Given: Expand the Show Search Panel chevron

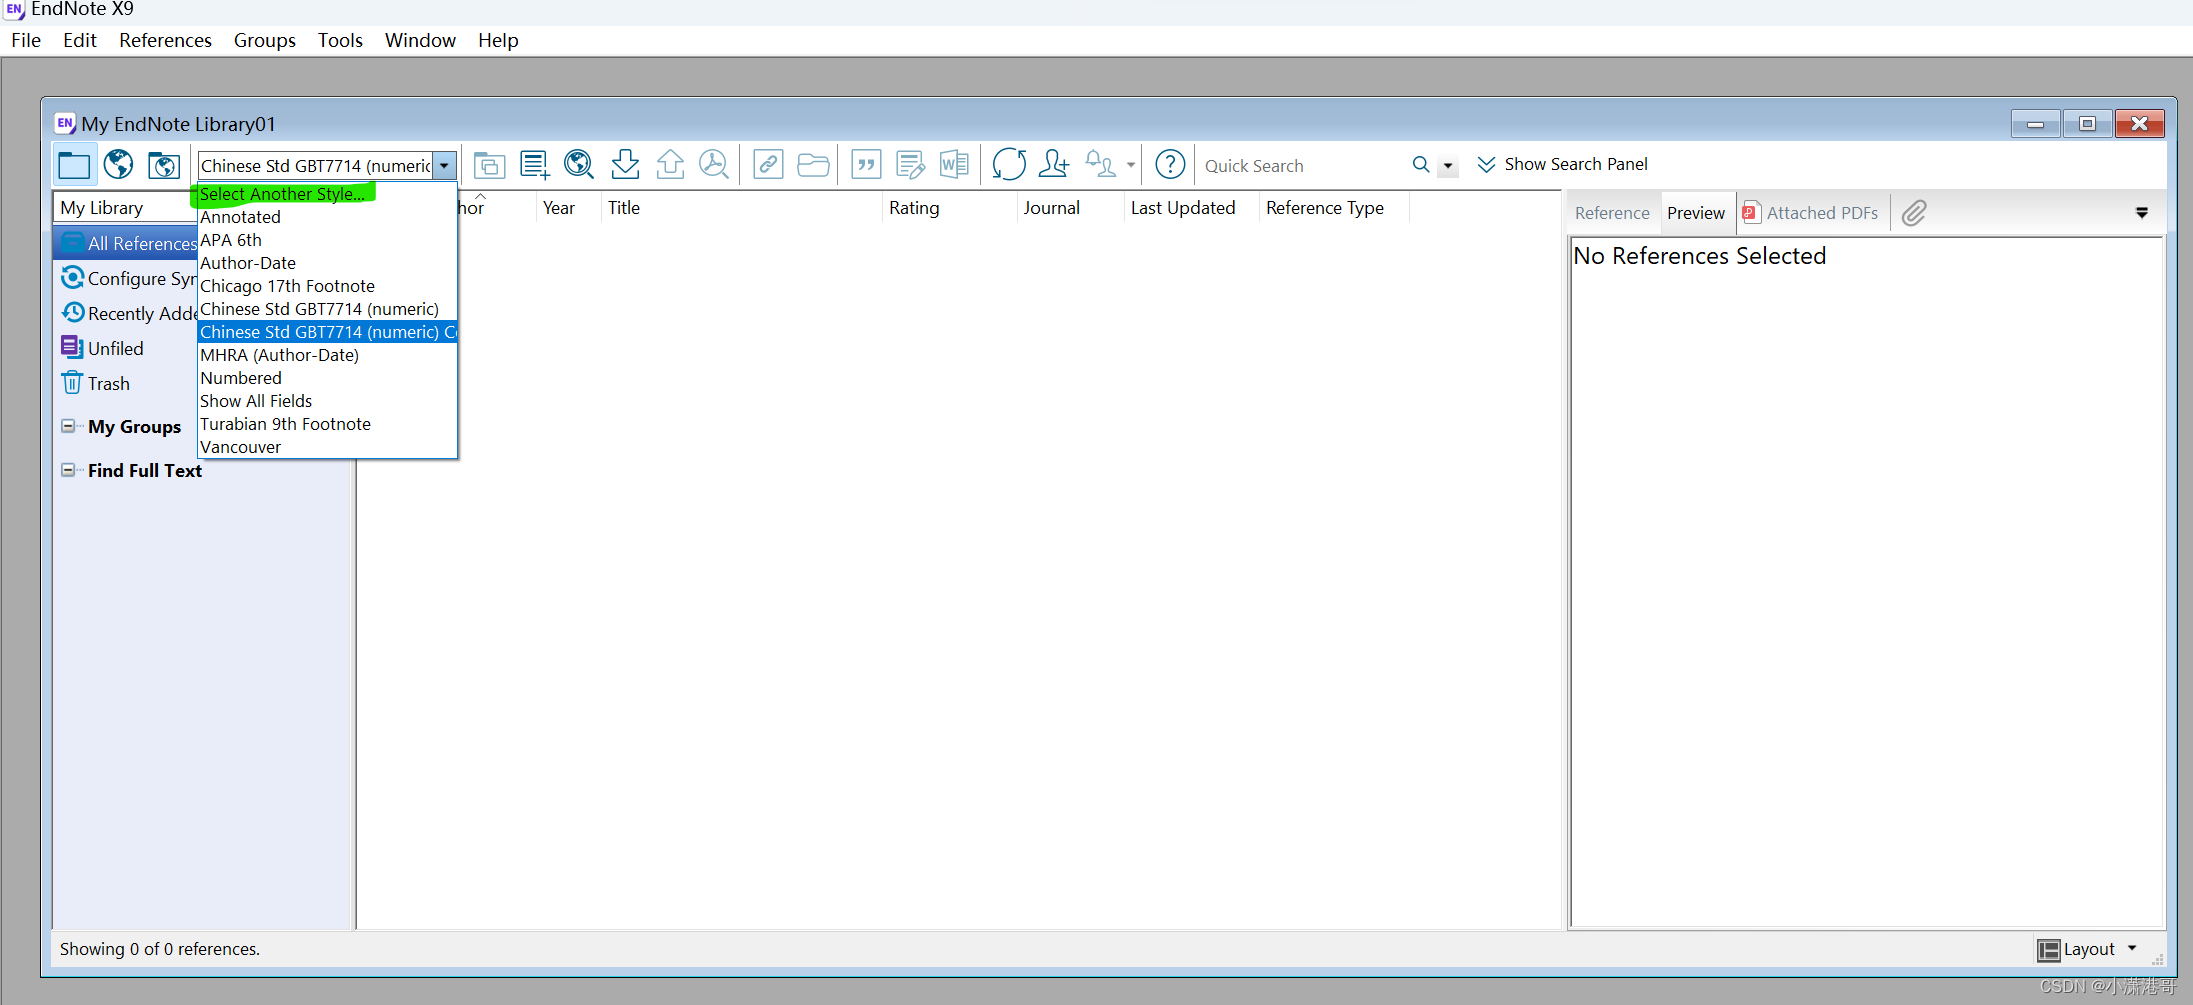Looking at the screenshot, I should pyautogui.click(x=1487, y=165).
